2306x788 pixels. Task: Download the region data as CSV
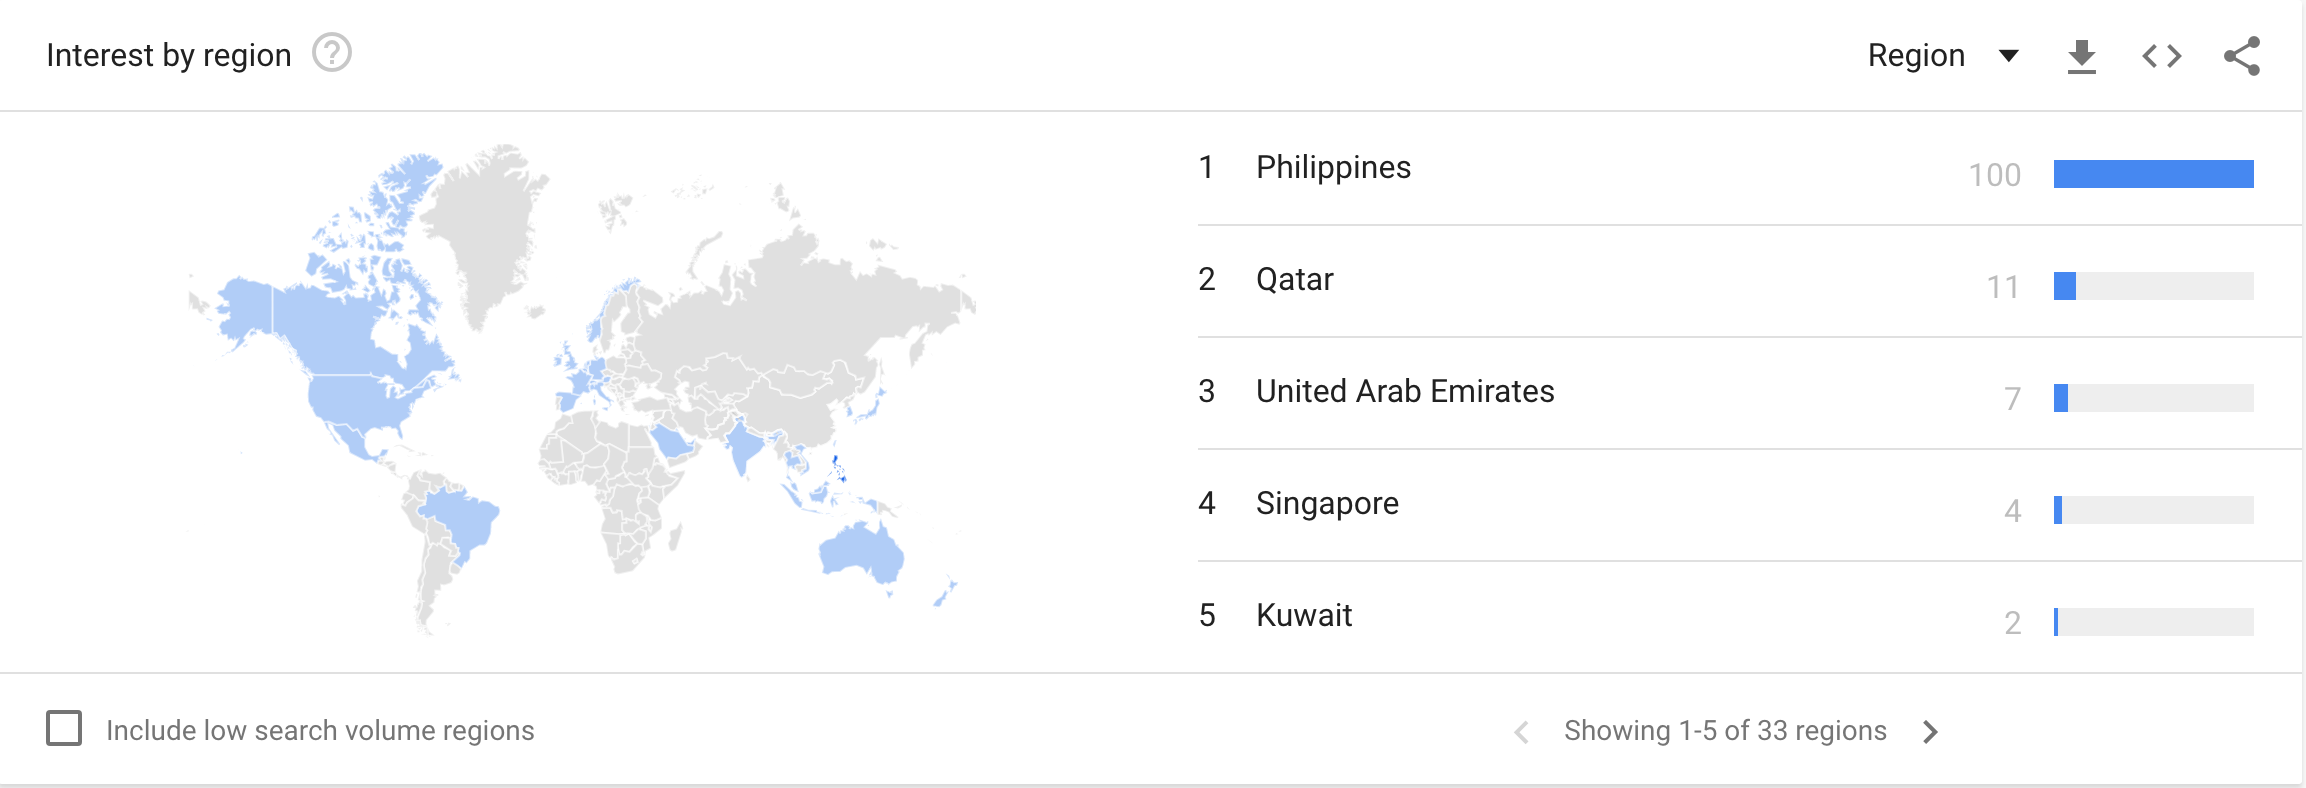tap(2081, 56)
